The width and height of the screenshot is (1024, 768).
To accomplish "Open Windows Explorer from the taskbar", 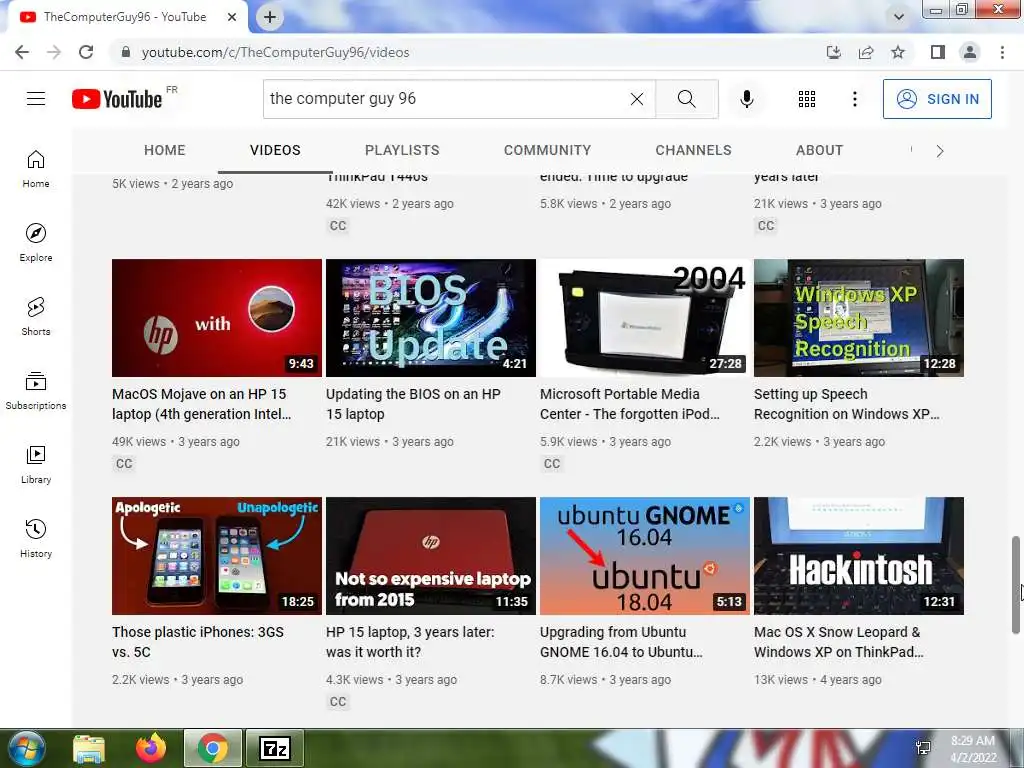I will pos(89,748).
